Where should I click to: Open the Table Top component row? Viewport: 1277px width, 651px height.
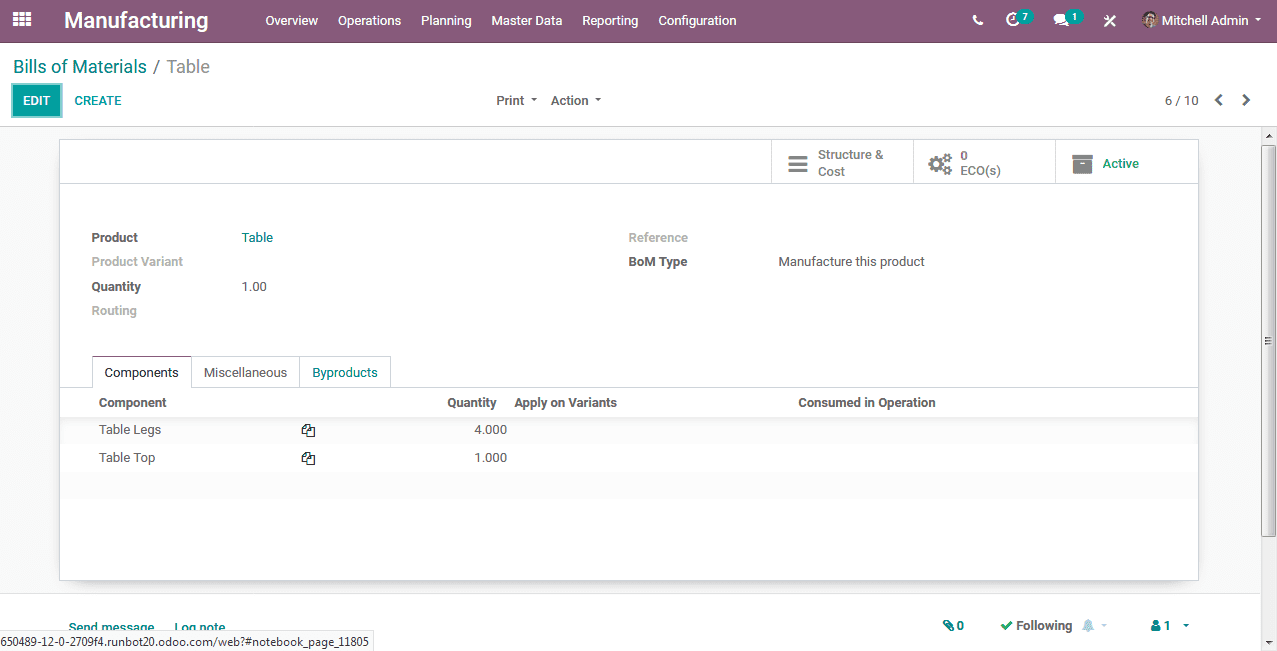click(629, 458)
